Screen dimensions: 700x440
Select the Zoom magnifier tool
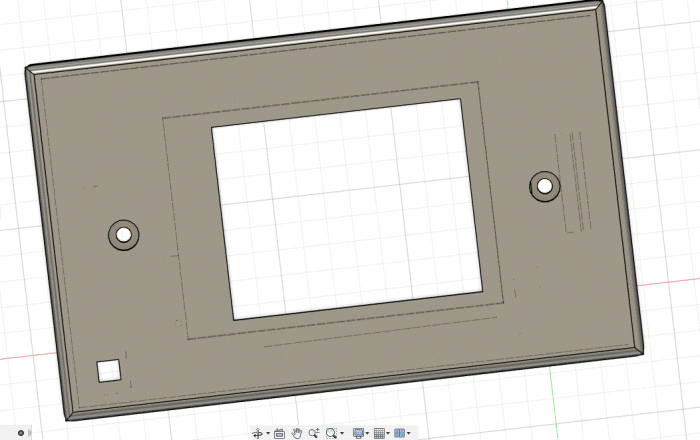pyautogui.click(x=314, y=433)
